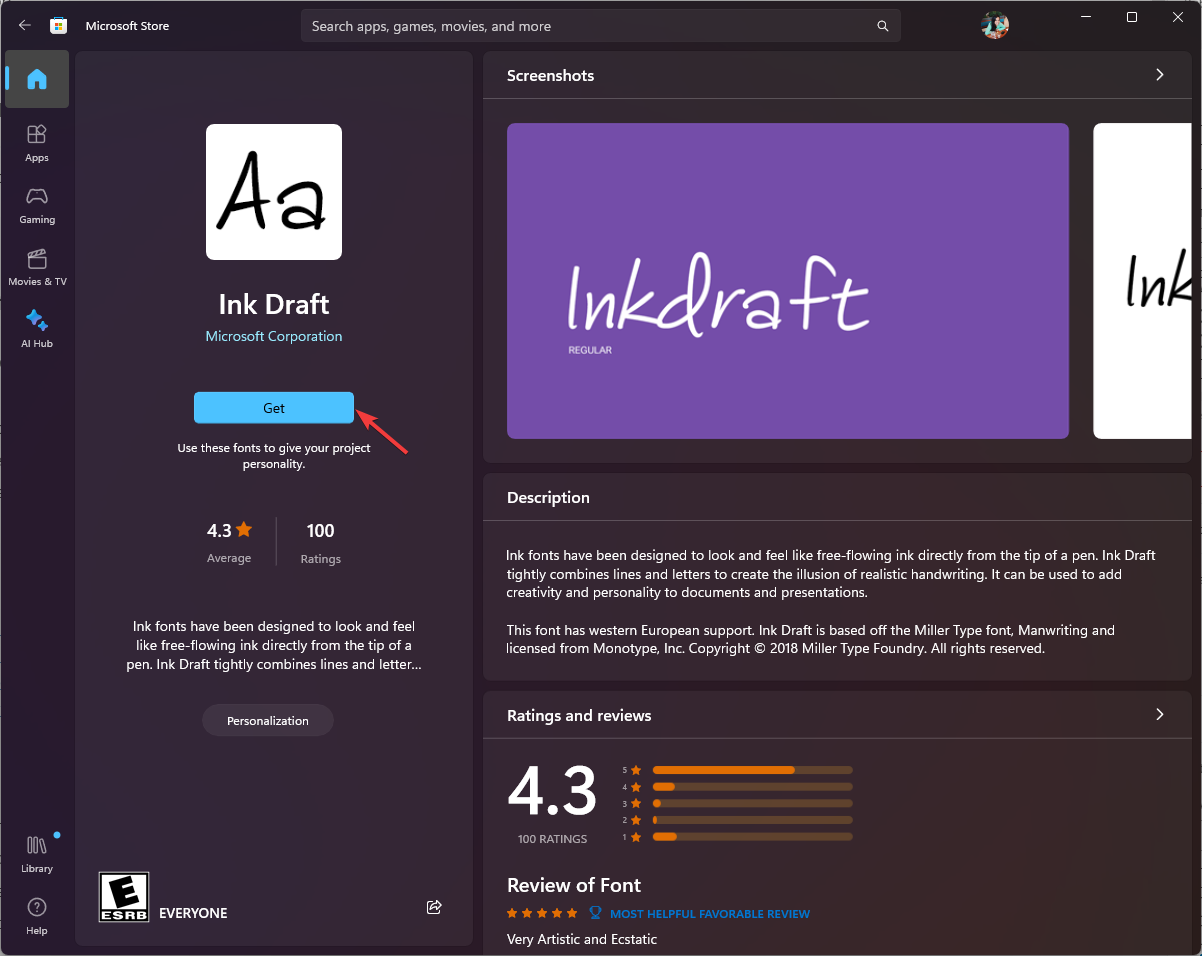
Task: Click the Description section heading
Action: [x=548, y=498]
